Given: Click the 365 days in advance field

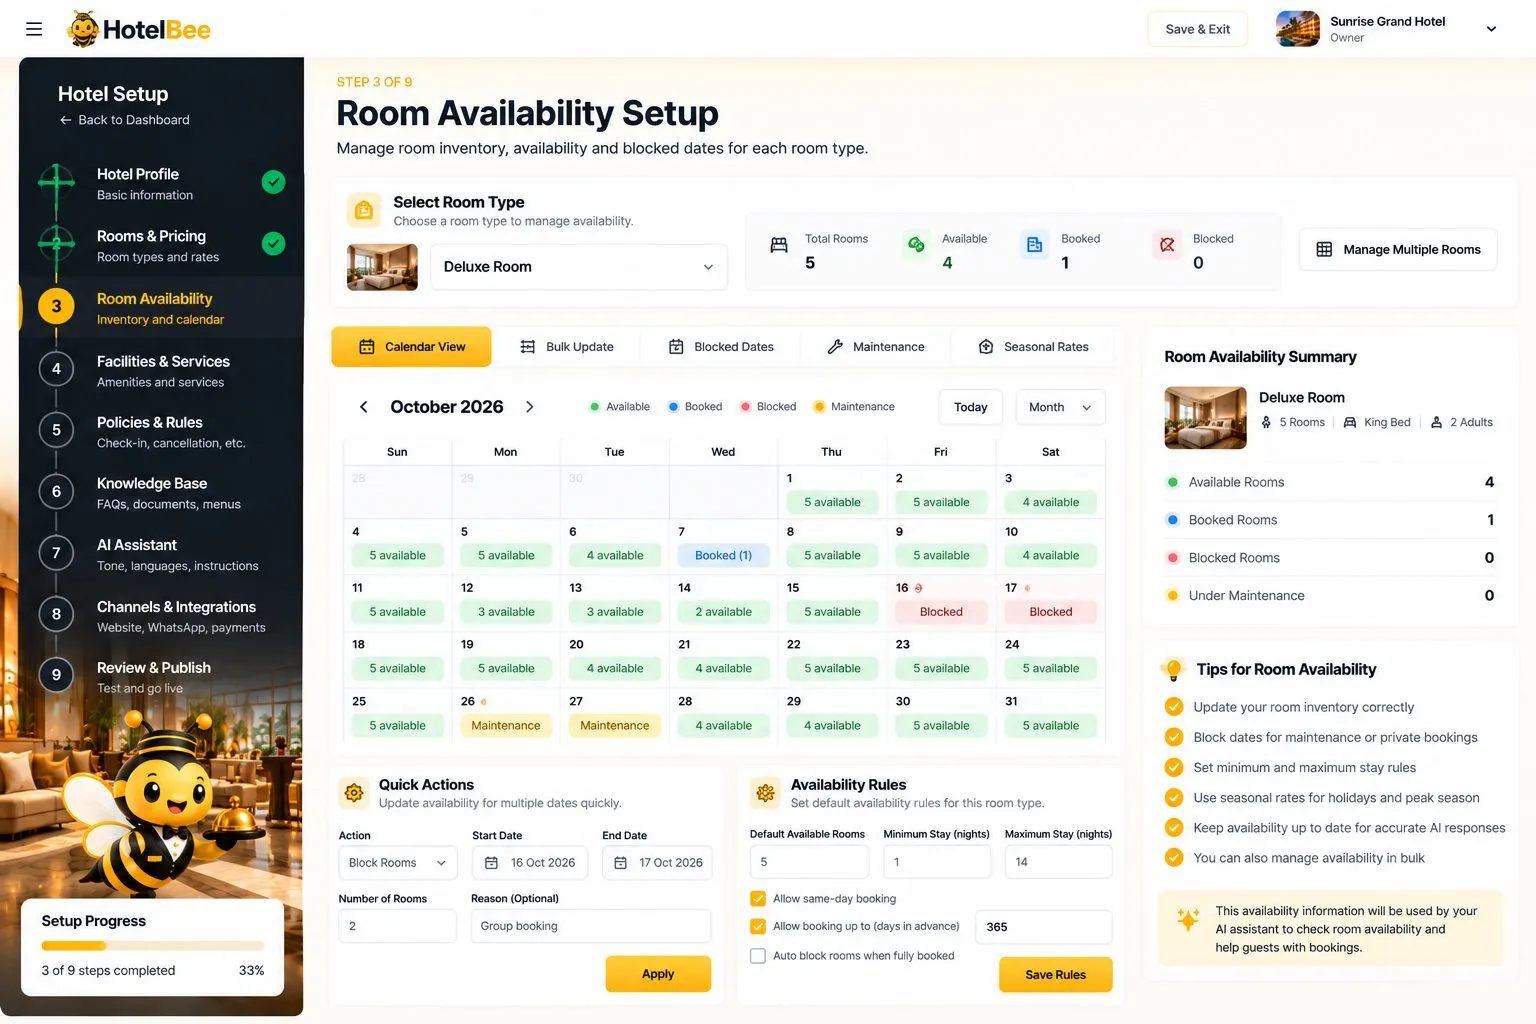Looking at the screenshot, I should tap(1044, 927).
